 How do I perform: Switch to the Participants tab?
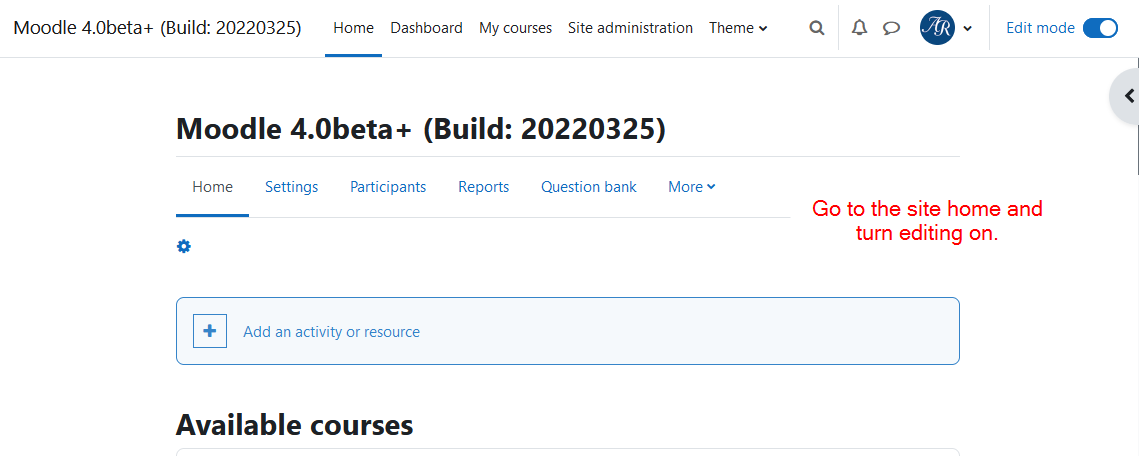pos(388,187)
